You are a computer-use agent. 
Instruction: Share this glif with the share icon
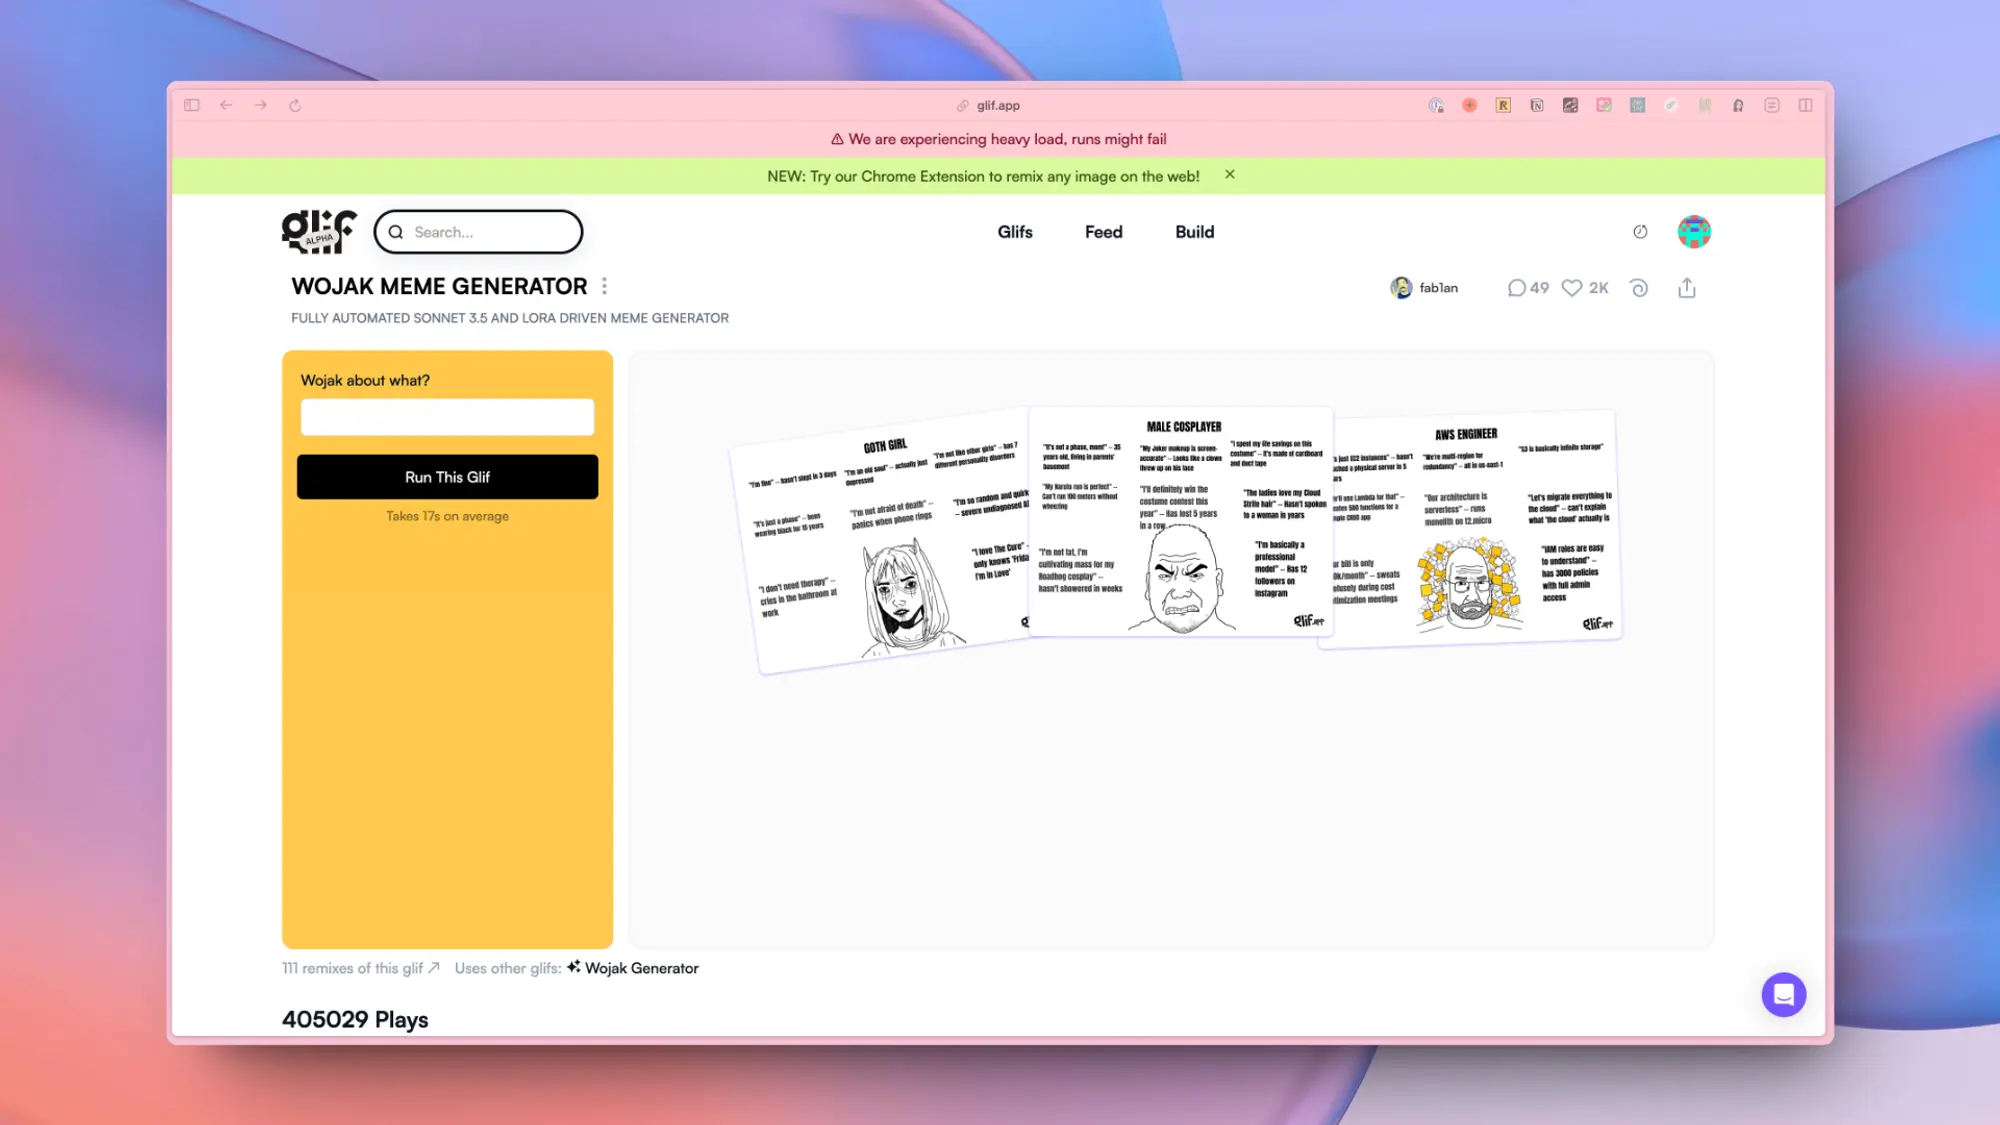click(1687, 288)
